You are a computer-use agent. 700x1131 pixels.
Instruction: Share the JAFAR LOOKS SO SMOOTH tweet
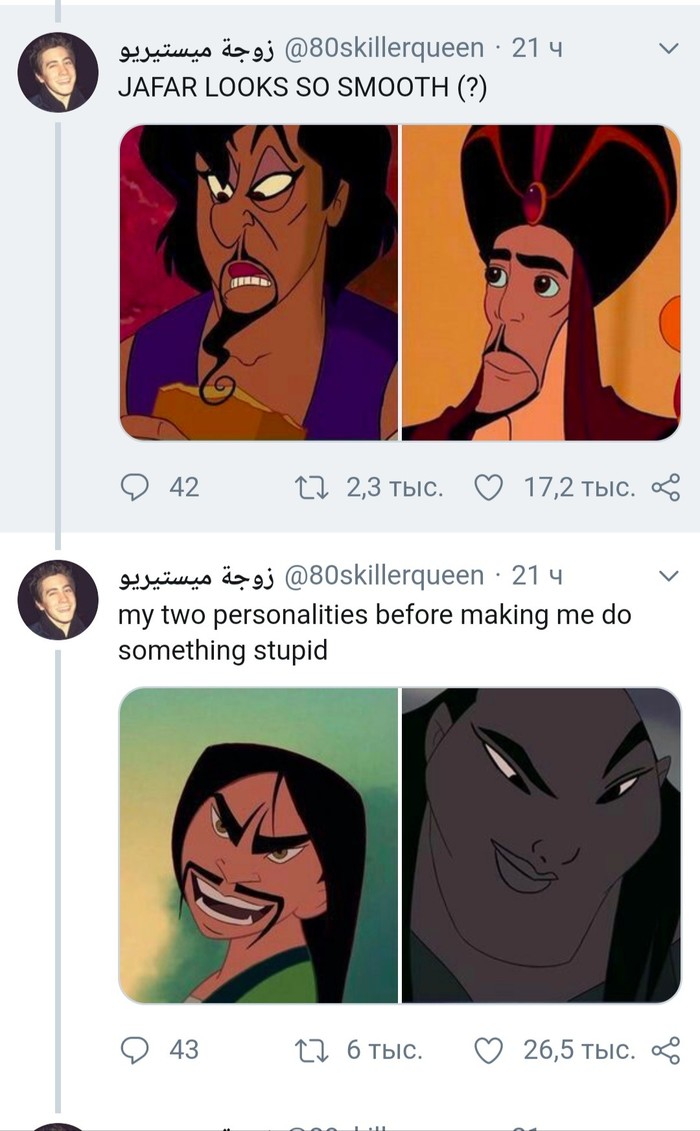(665, 487)
